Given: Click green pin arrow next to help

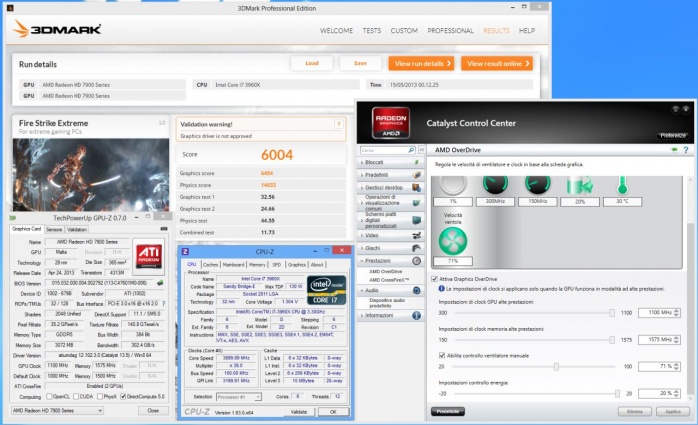Looking at the screenshot, I should (x=674, y=150).
